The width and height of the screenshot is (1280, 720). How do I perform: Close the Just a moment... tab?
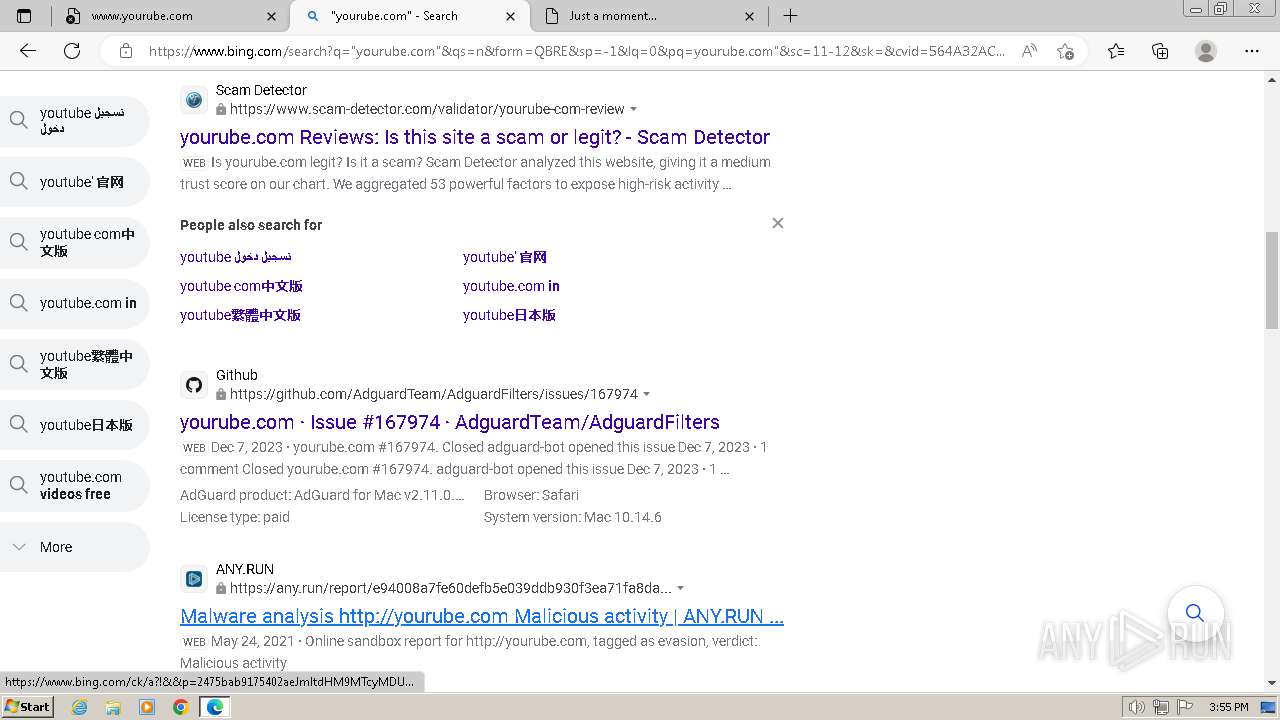[750, 16]
